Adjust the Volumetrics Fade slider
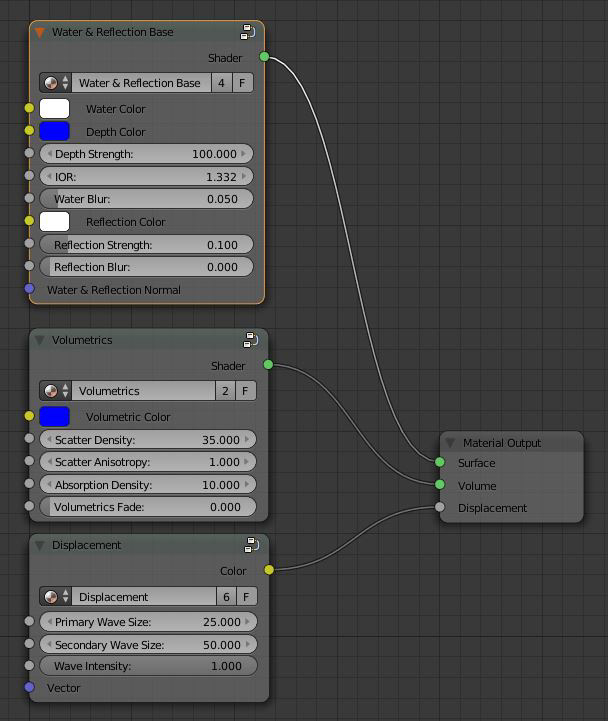Screen dimensions: 608x721 [x=148, y=507]
